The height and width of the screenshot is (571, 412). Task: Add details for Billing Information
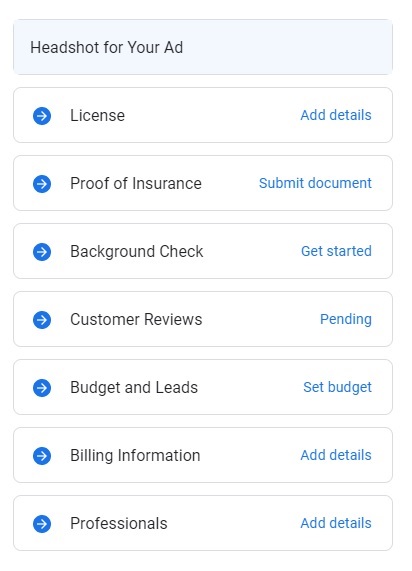pyautogui.click(x=336, y=455)
